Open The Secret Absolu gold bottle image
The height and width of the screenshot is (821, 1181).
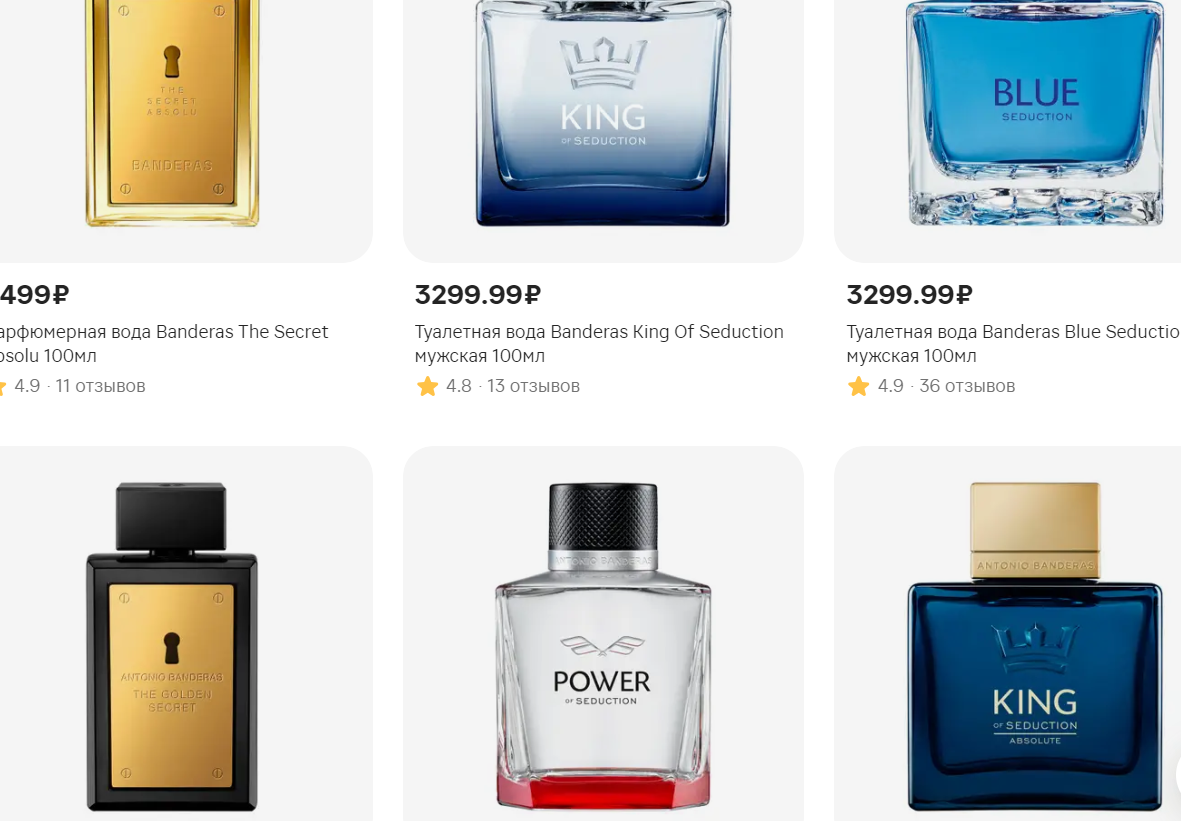pyautogui.click(x=172, y=113)
